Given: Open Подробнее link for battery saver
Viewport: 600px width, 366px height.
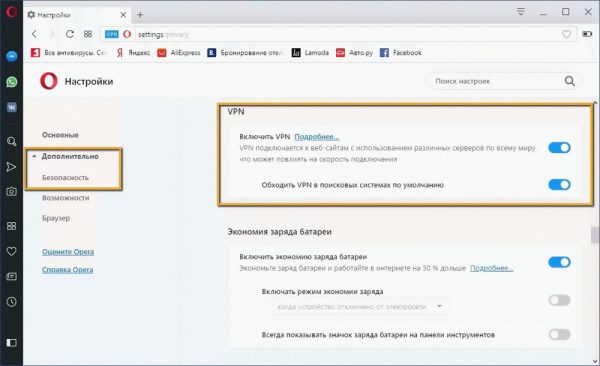Looking at the screenshot, I should tap(492, 268).
